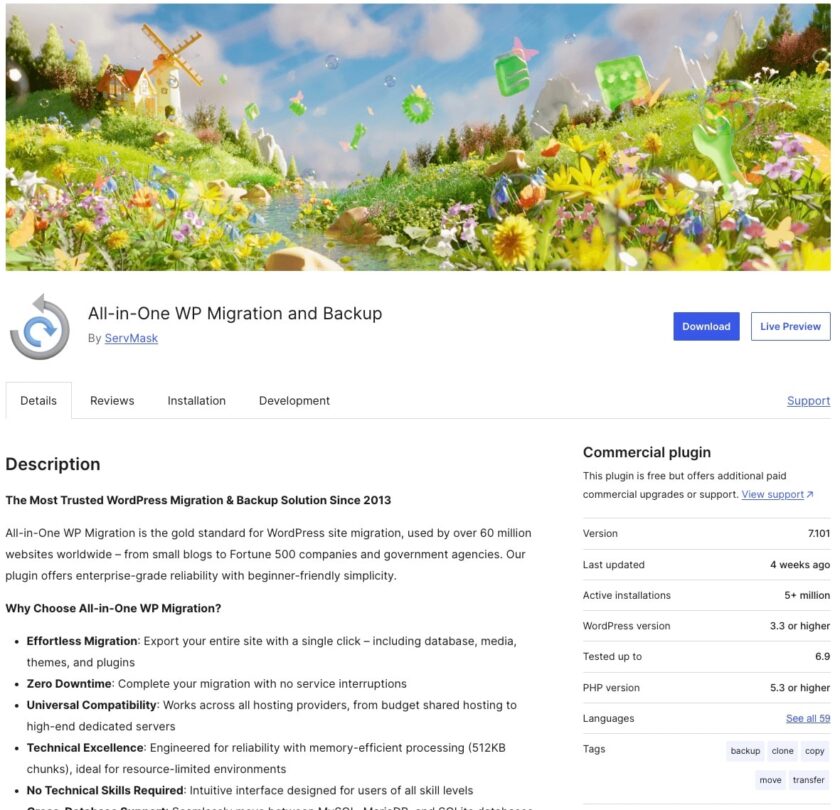Switch to the Reviews tab
840x810 pixels.
[x=112, y=400]
